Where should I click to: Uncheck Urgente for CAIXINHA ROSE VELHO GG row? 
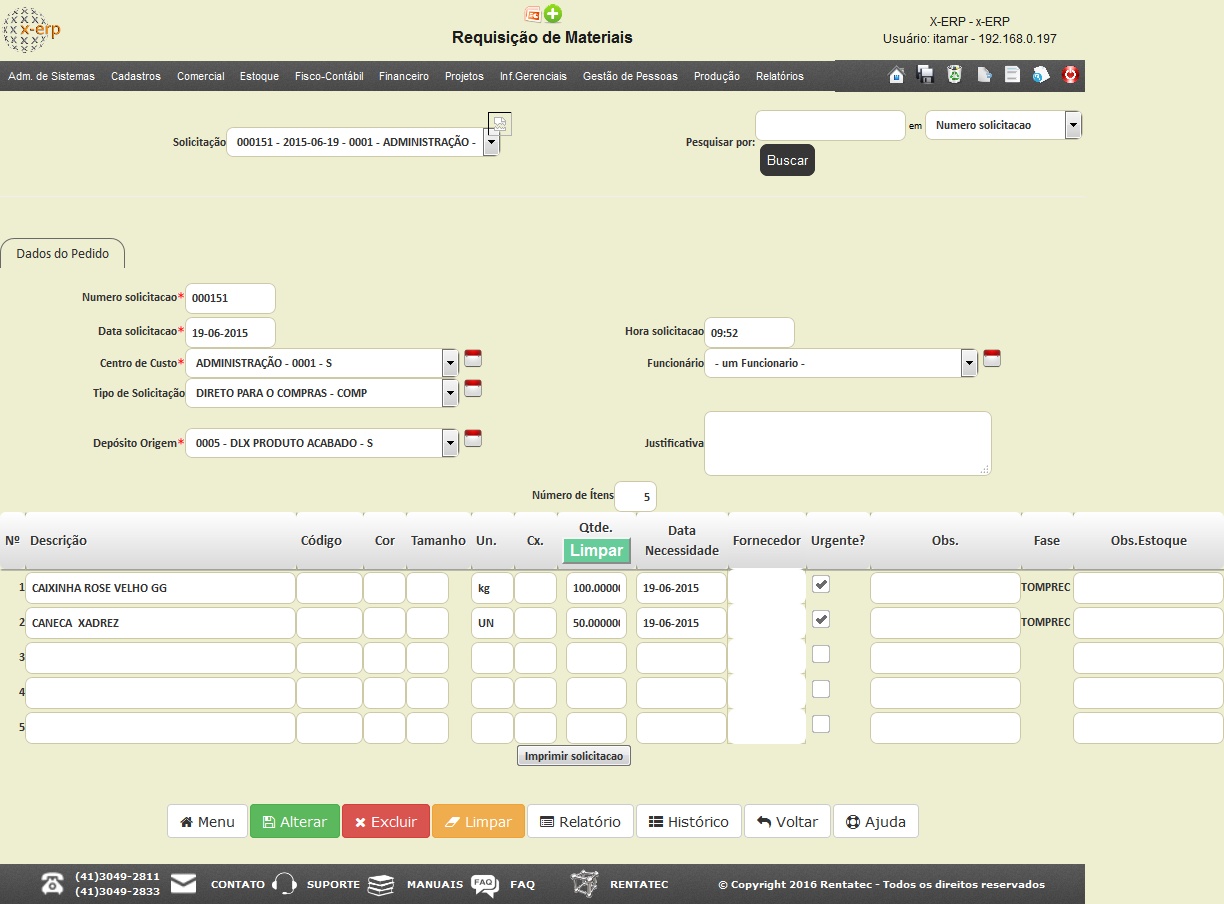[x=821, y=585]
